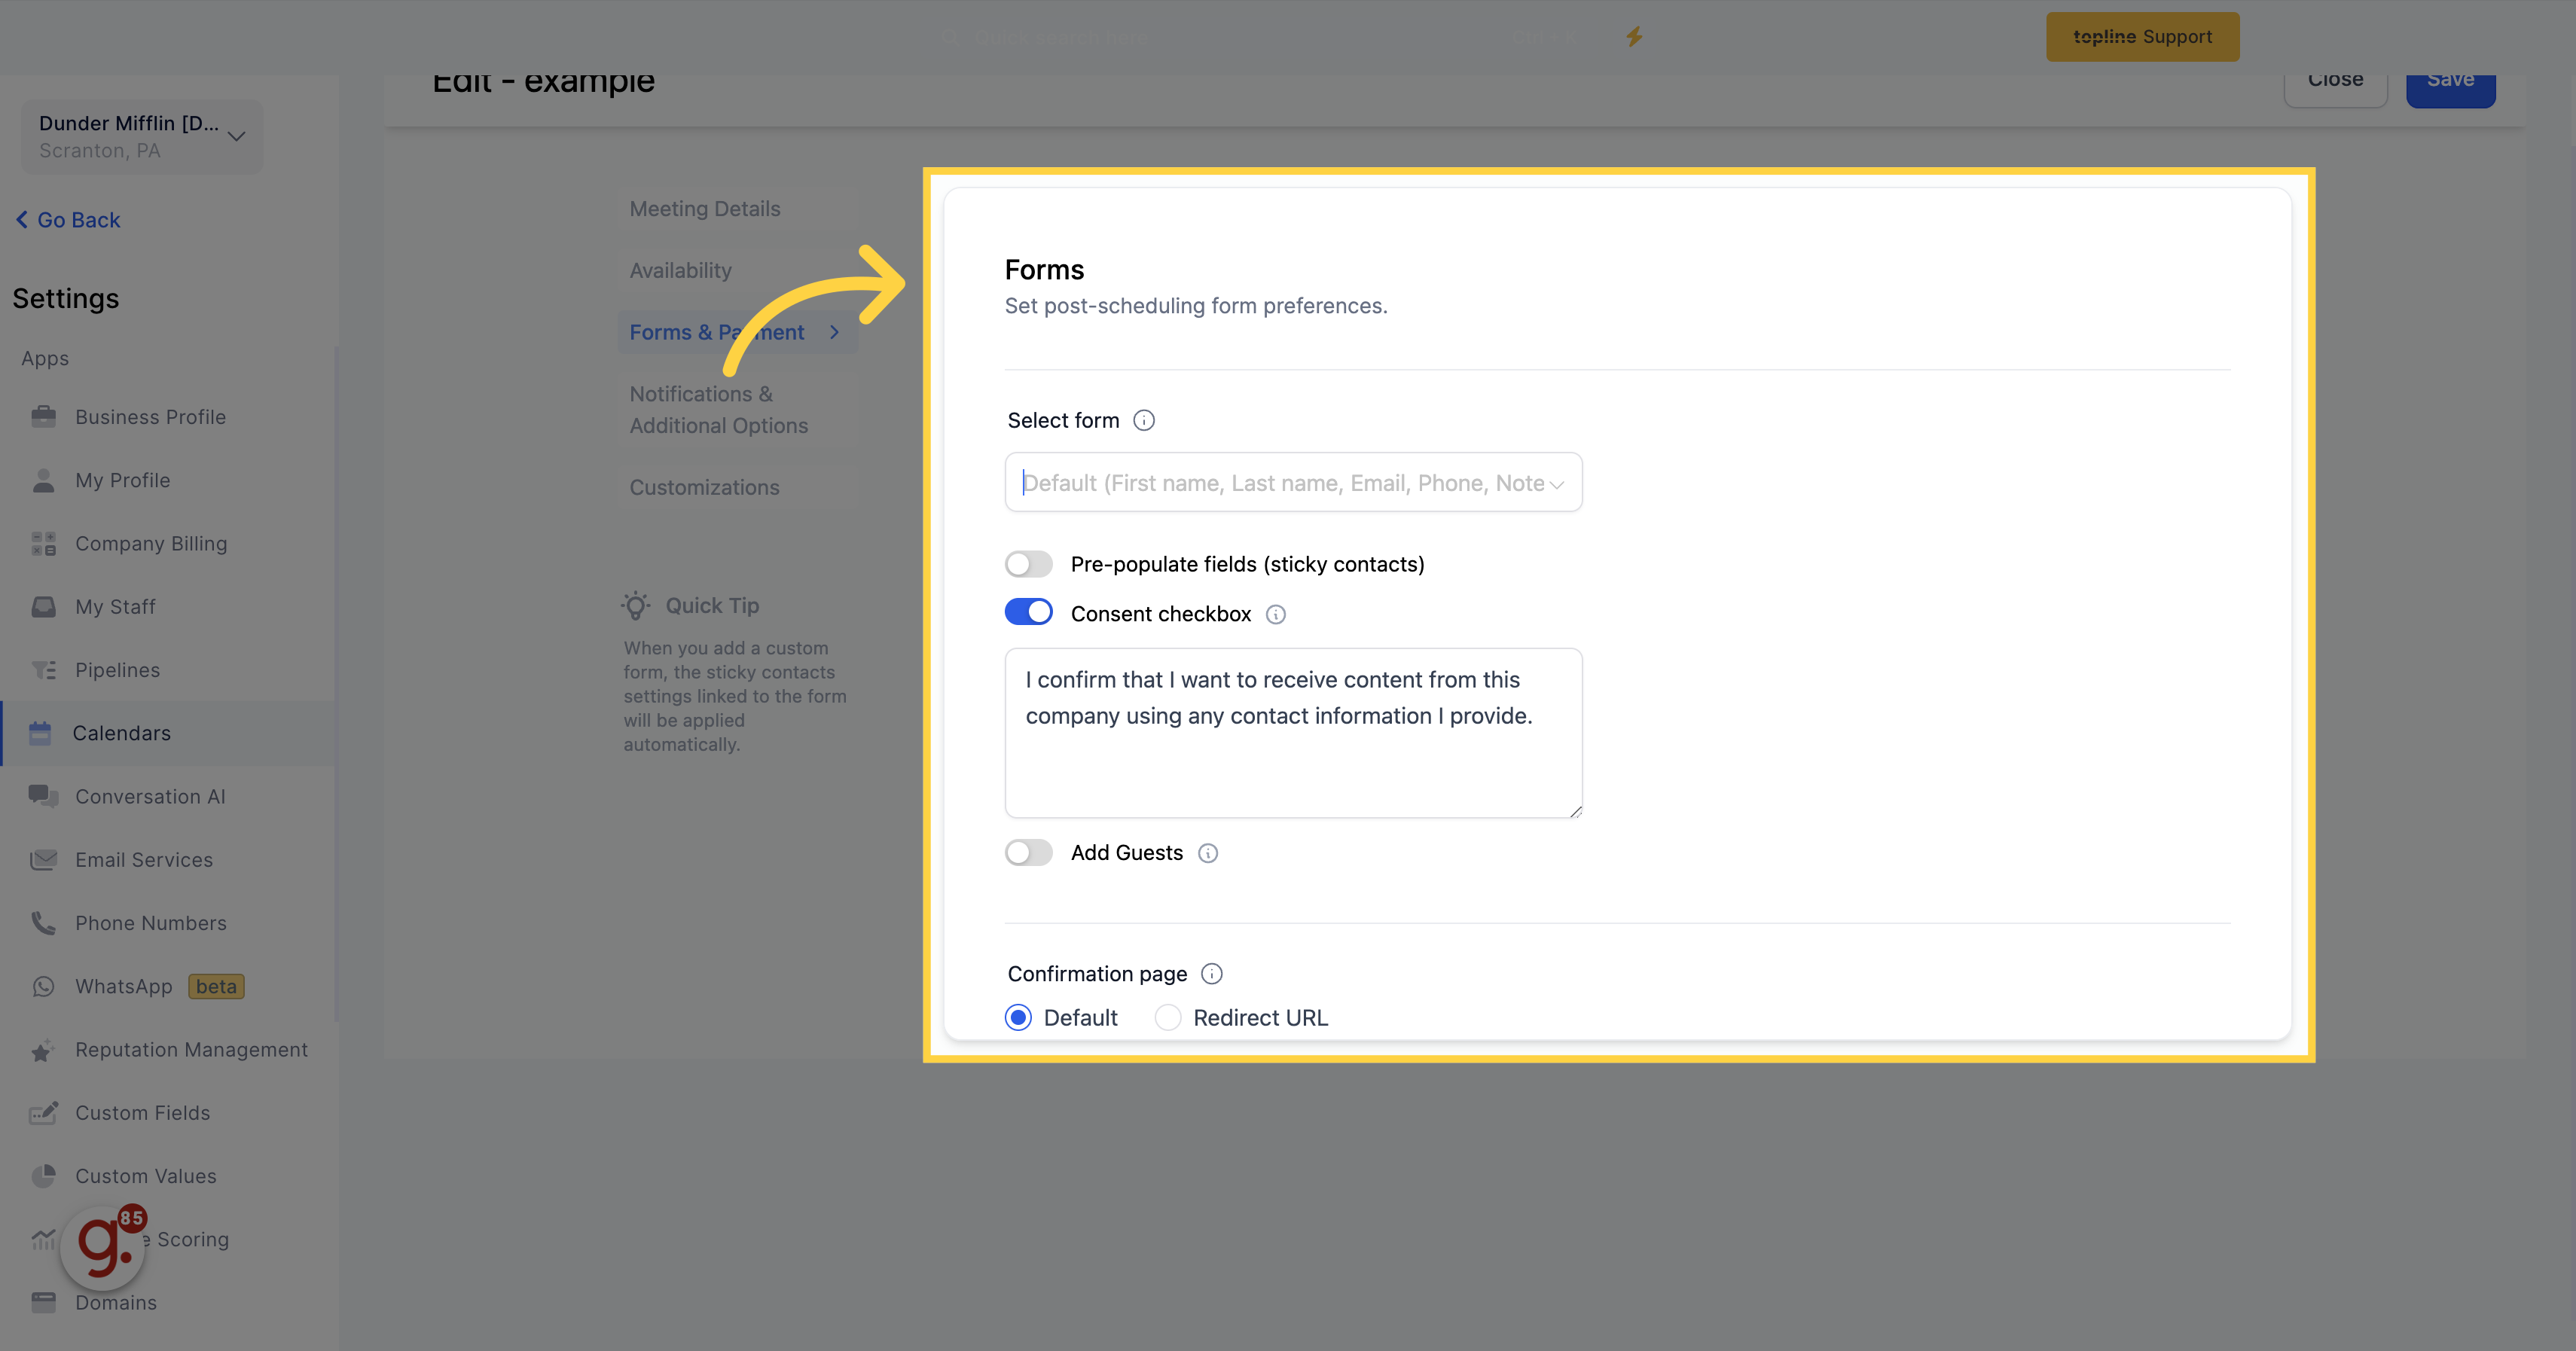Click the consent text input field
2576x1351 pixels.
[x=1293, y=733]
